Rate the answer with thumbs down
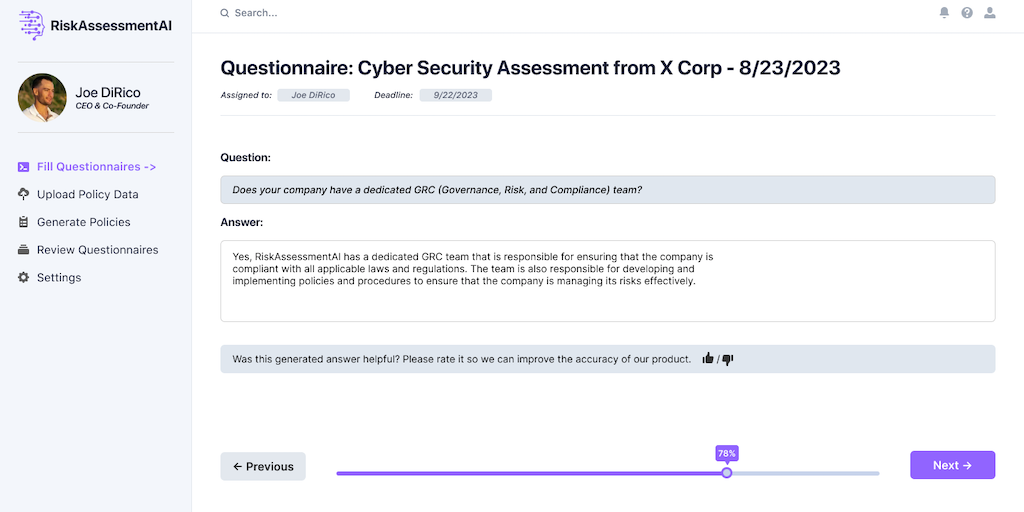The image size is (1024, 512). point(728,359)
